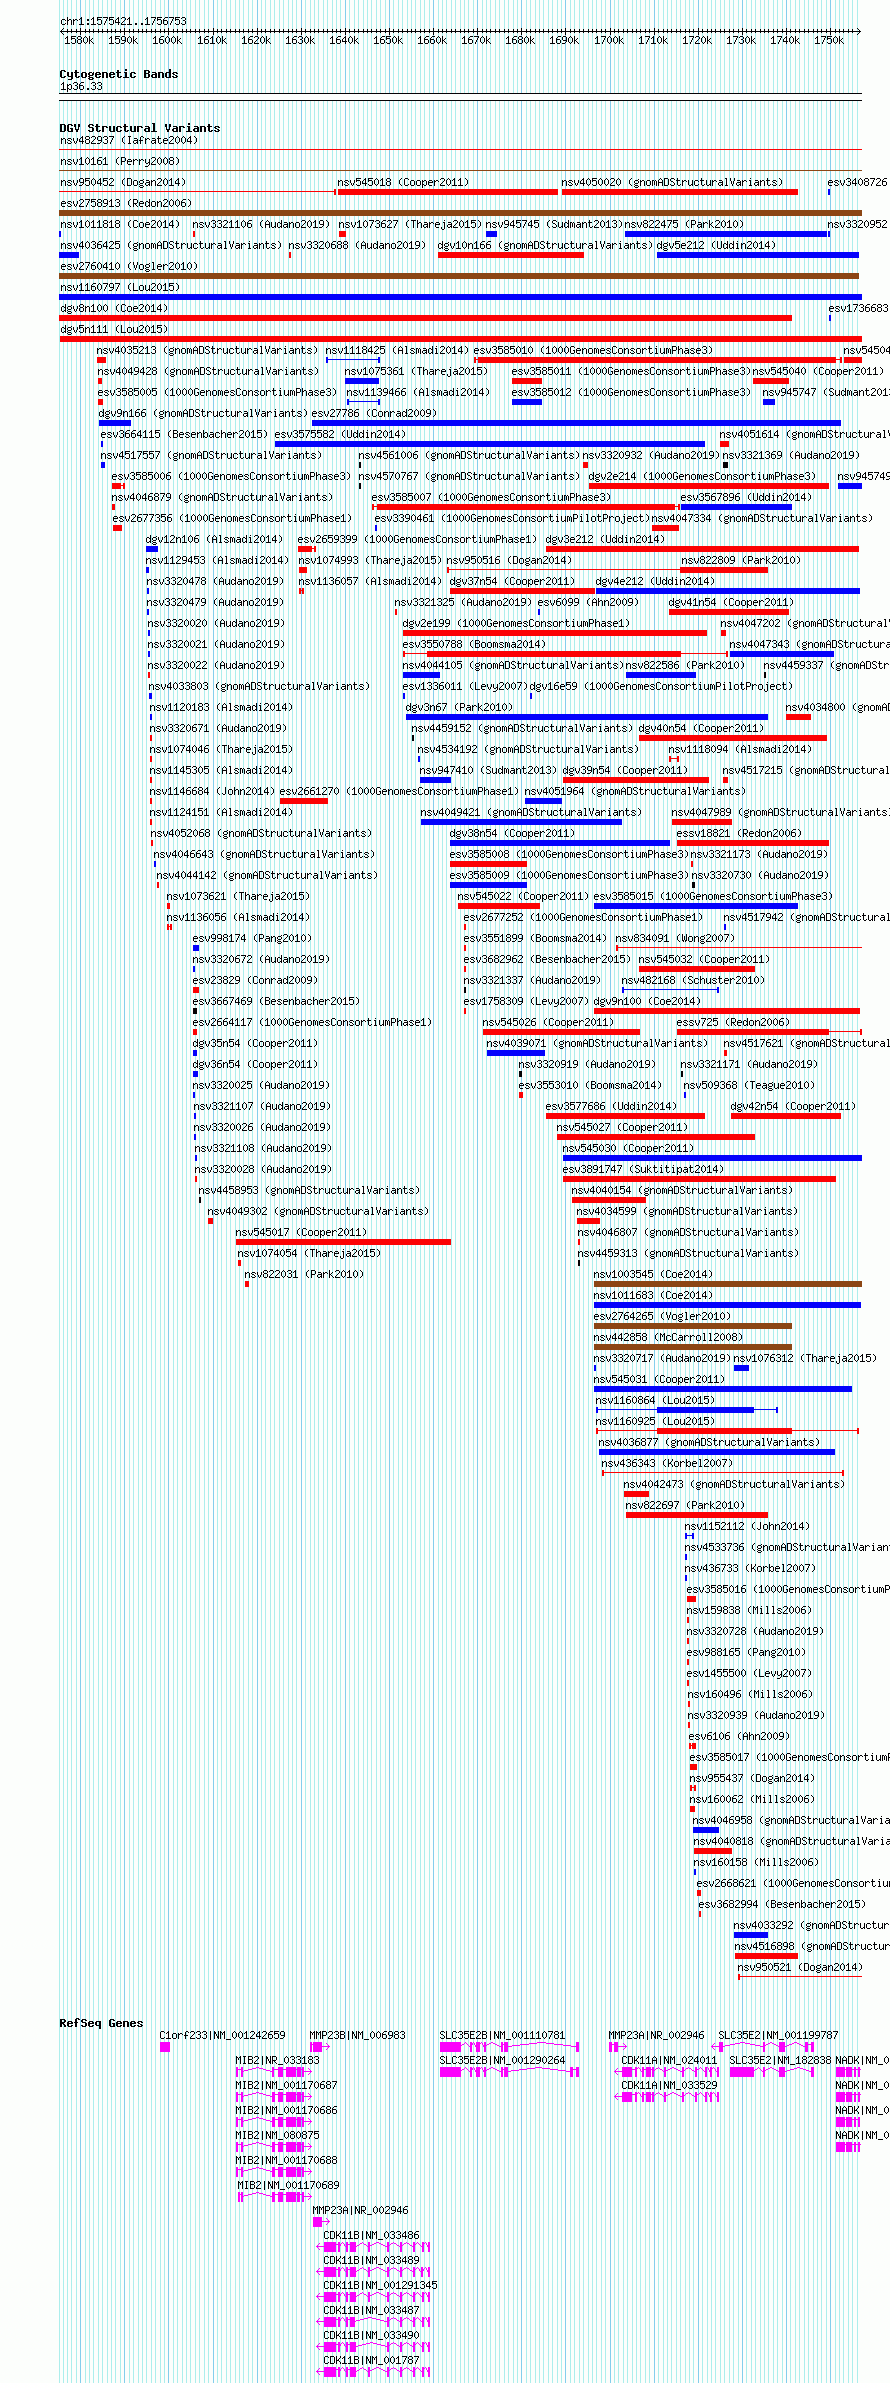Open variant nsv10161 (Perry2008)
The width and height of the screenshot is (890, 2383).
[120, 161]
